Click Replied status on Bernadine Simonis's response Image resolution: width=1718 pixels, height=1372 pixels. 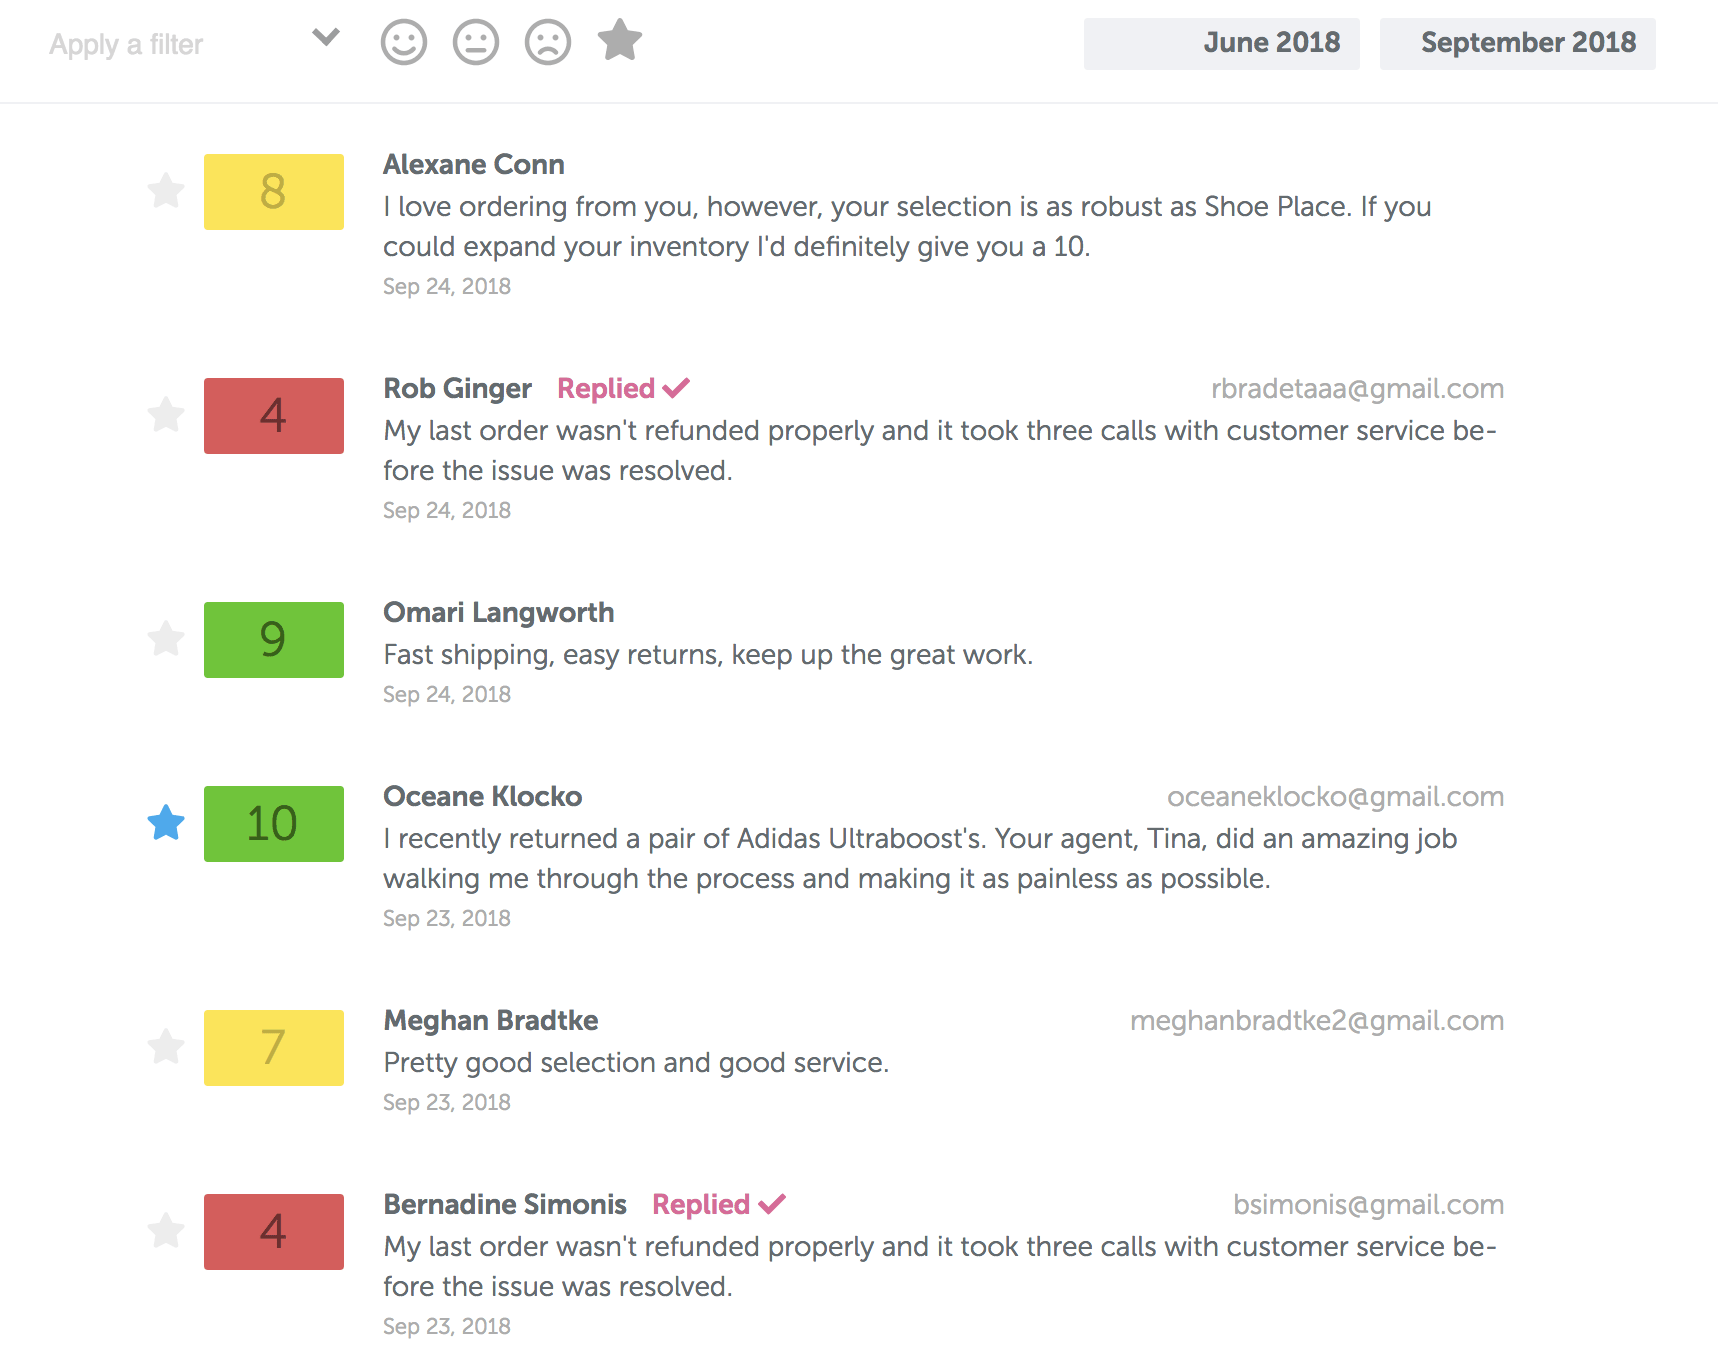tap(718, 1204)
